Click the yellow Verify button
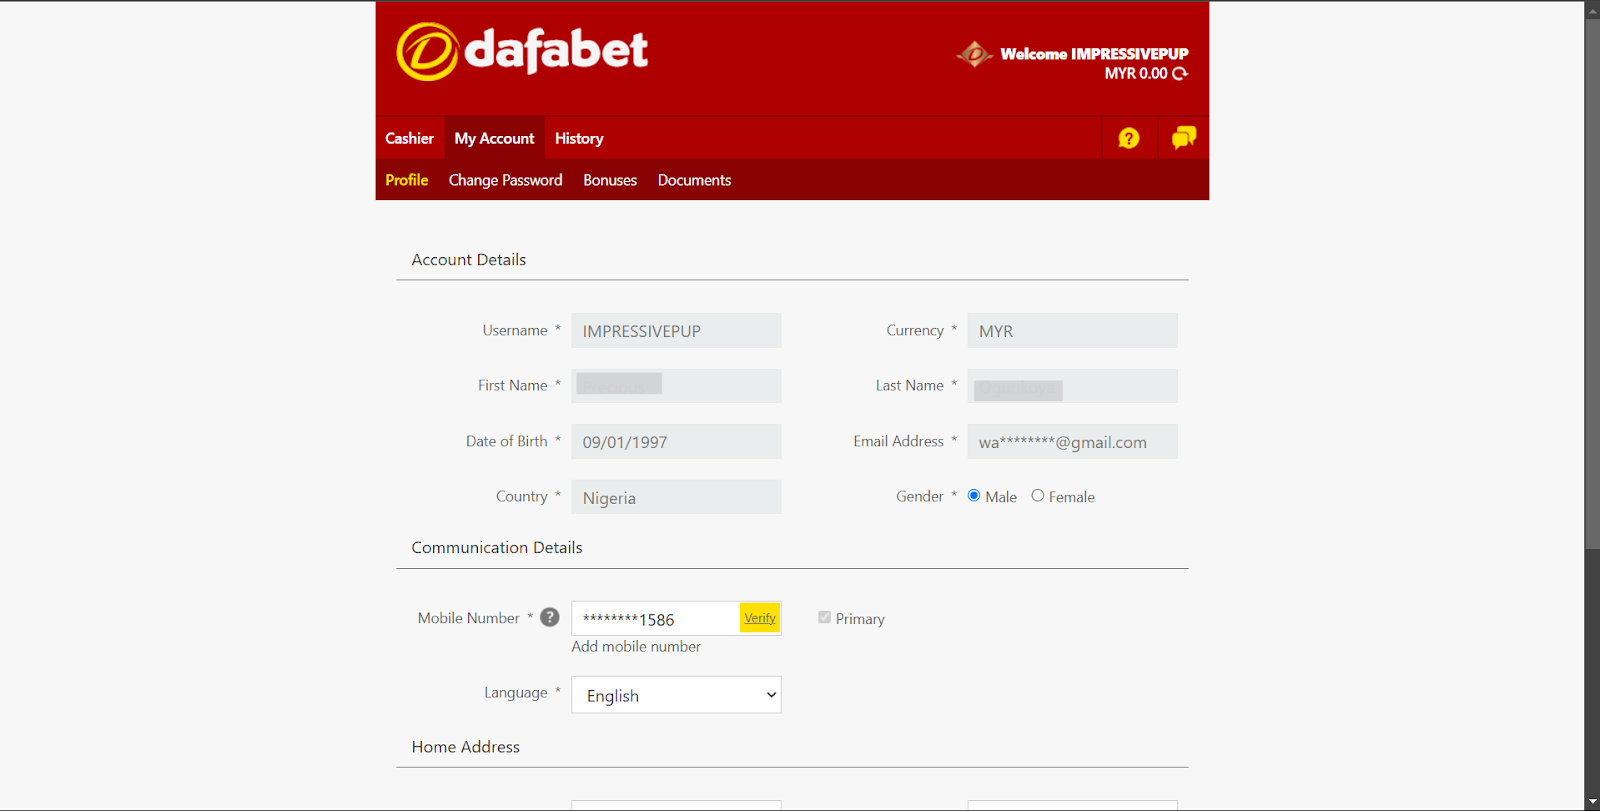 (760, 618)
